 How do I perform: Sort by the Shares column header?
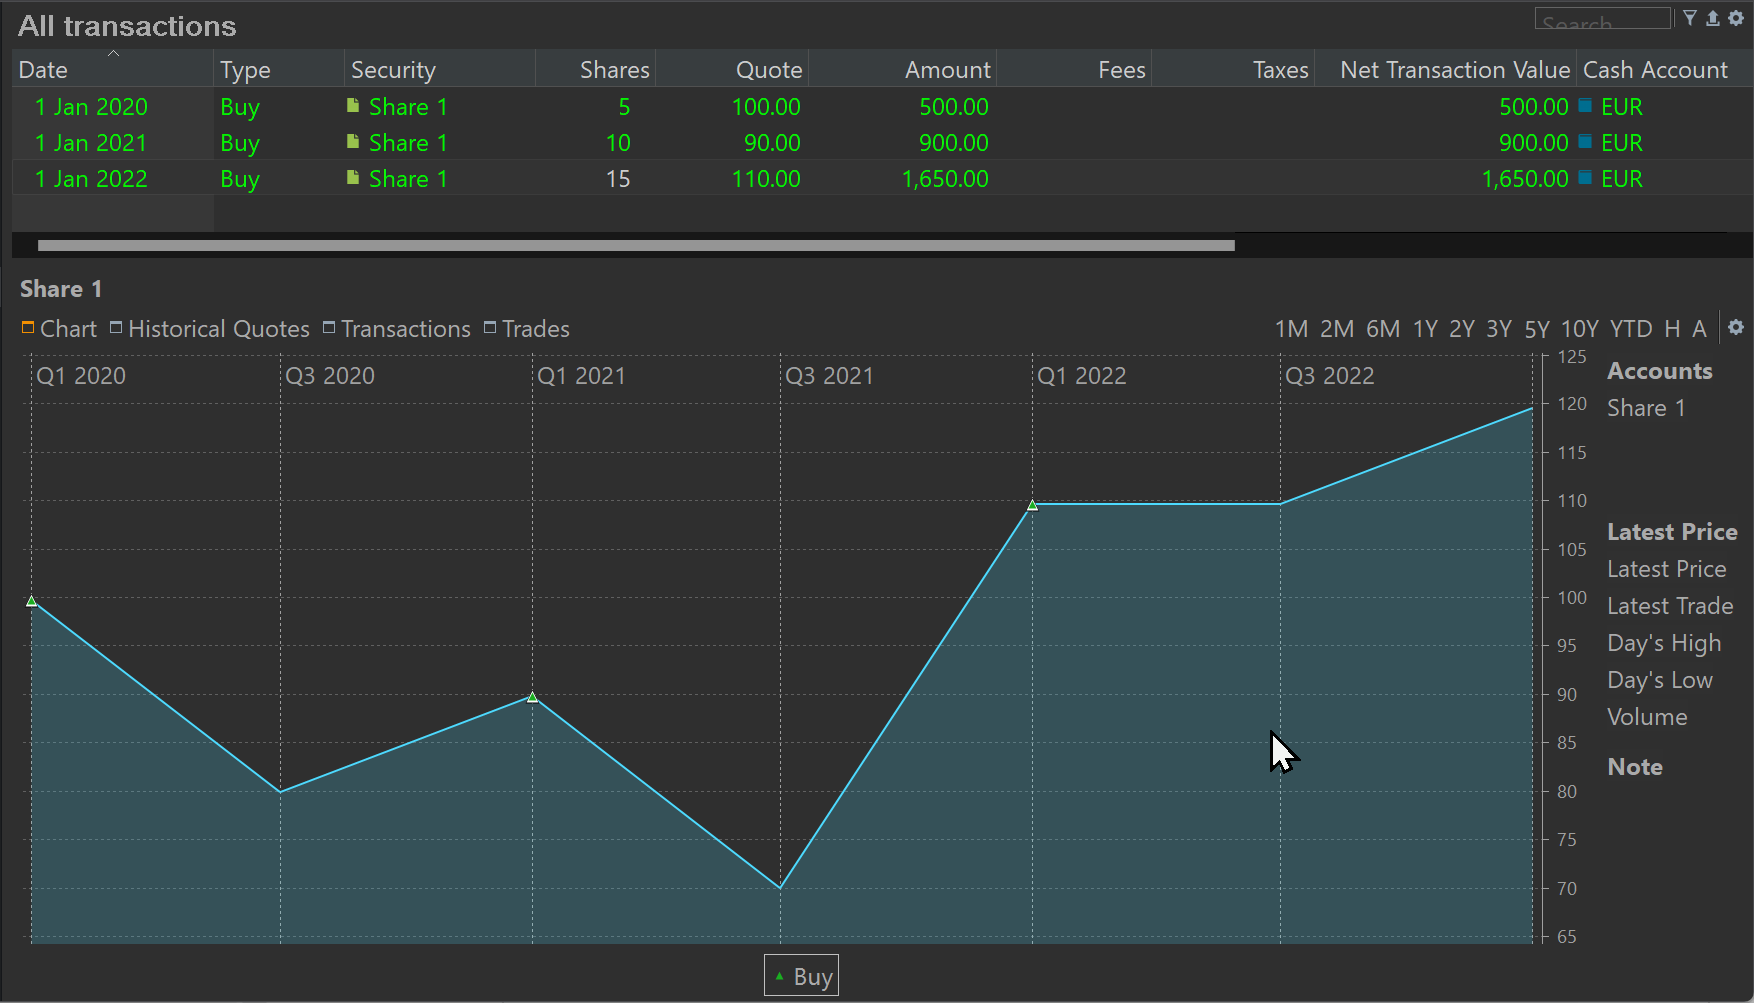point(596,69)
